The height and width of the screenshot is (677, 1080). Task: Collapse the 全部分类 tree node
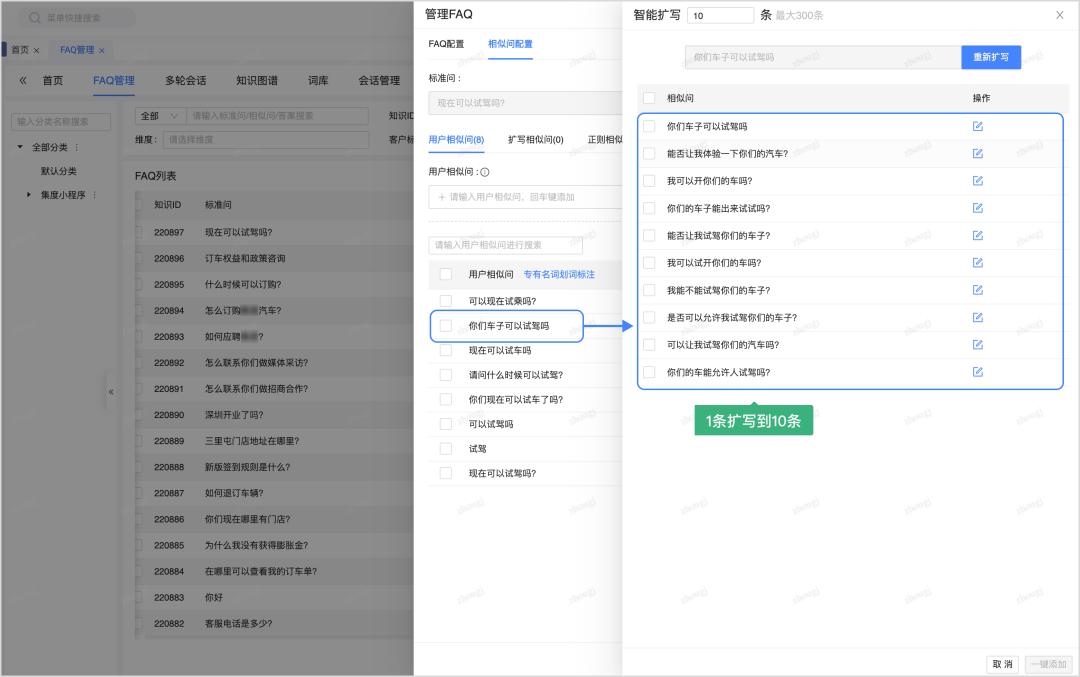pos(20,147)
